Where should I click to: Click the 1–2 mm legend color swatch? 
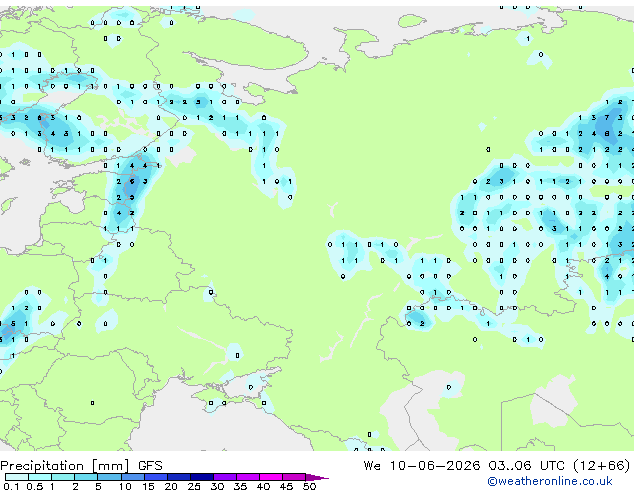[63, 477]
